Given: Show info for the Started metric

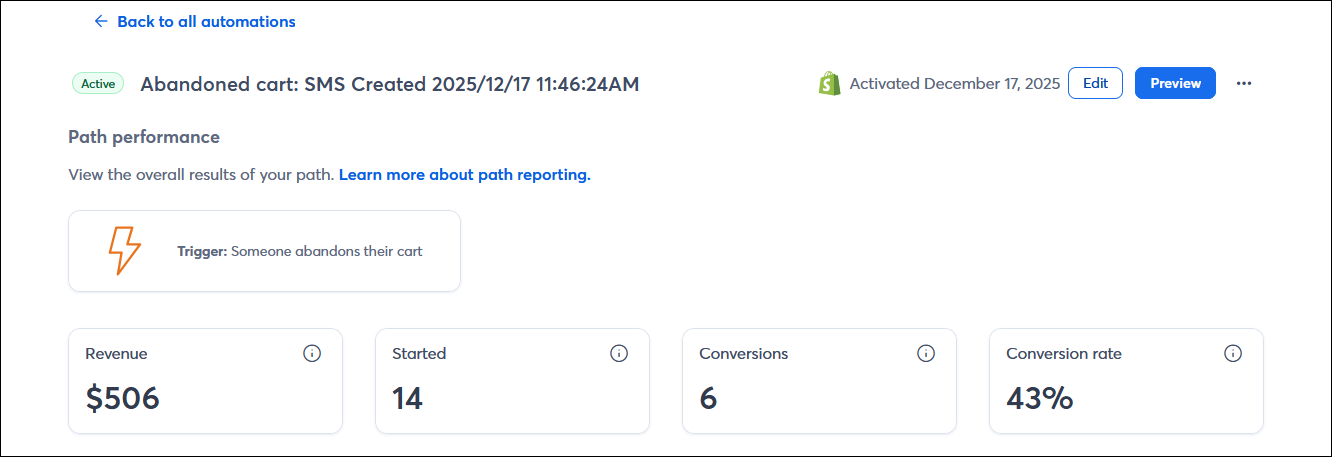Looking at the screenshot, I should tap(619, 353).
